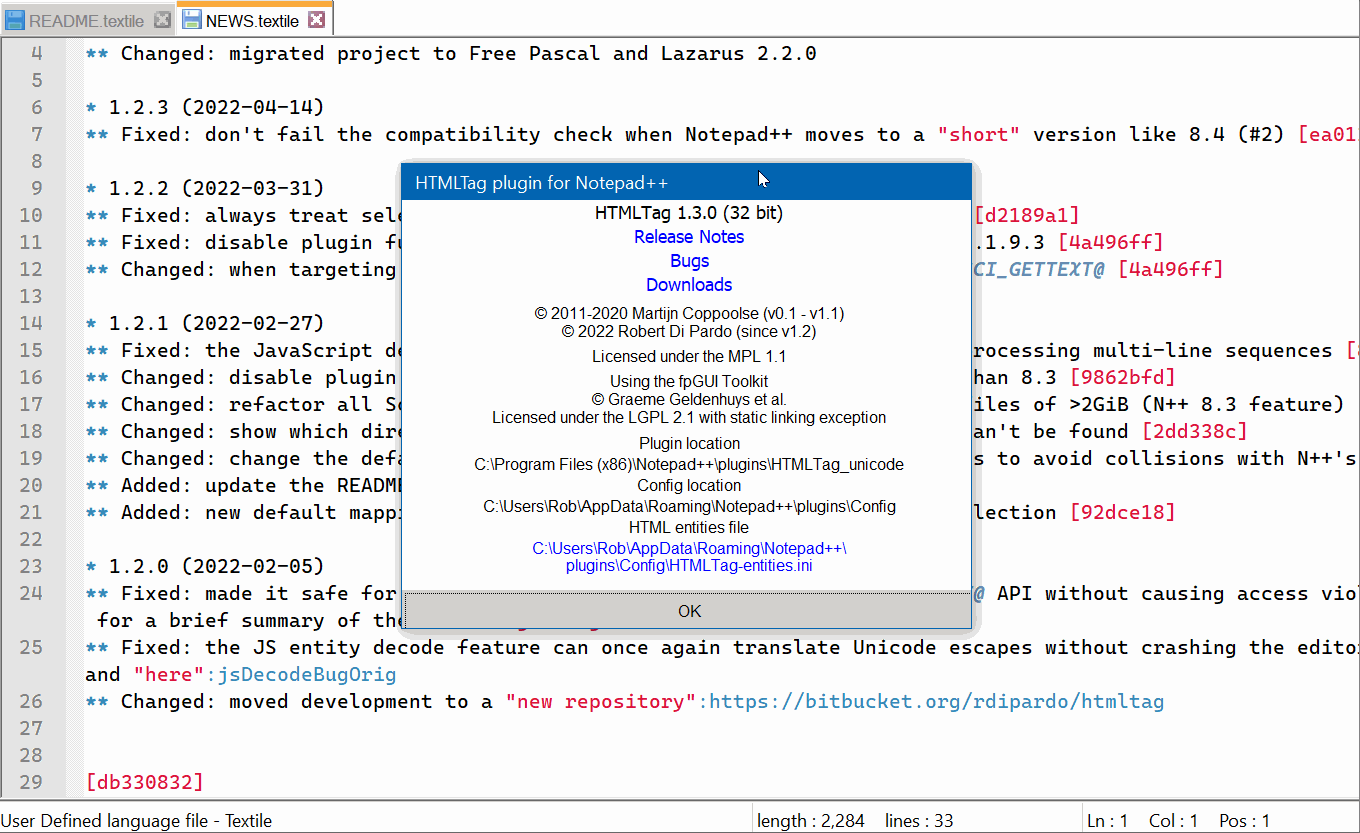Click the Pos : 1 status entry

(x=1245, y=821)
